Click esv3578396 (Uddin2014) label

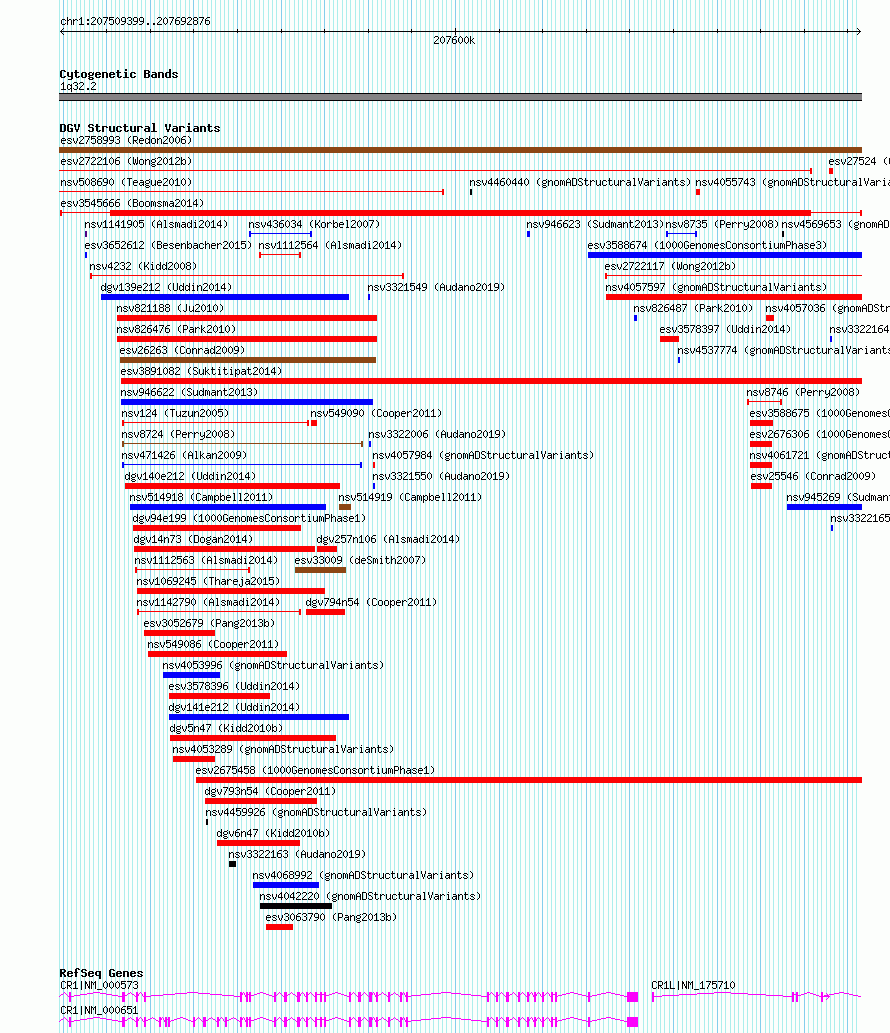234,688
